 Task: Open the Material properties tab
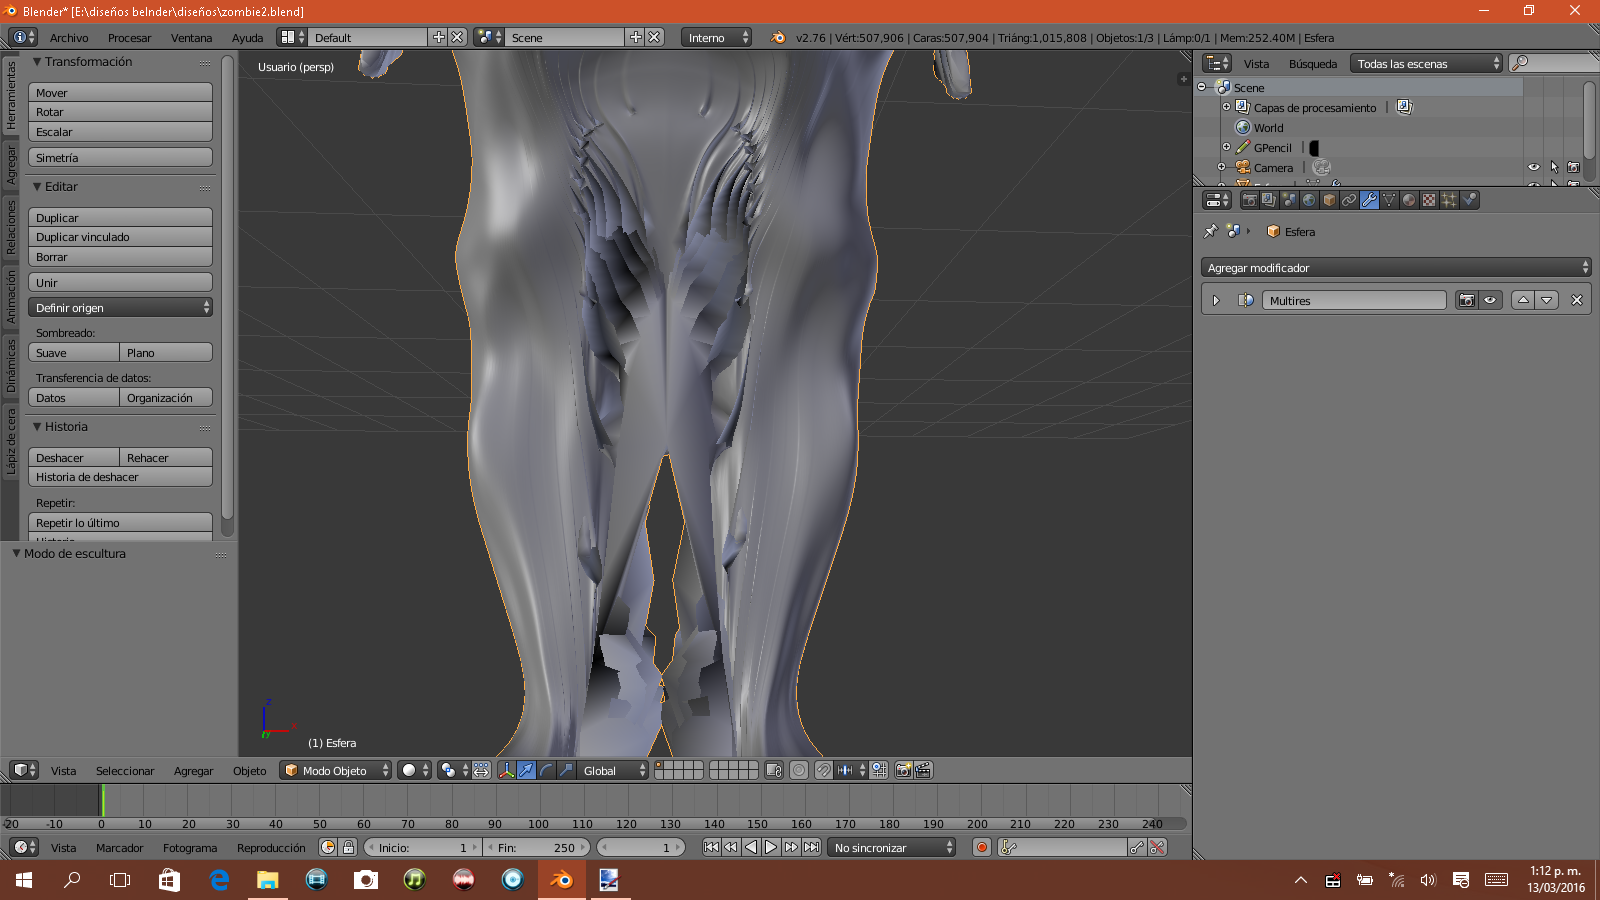click(1409, 200)
